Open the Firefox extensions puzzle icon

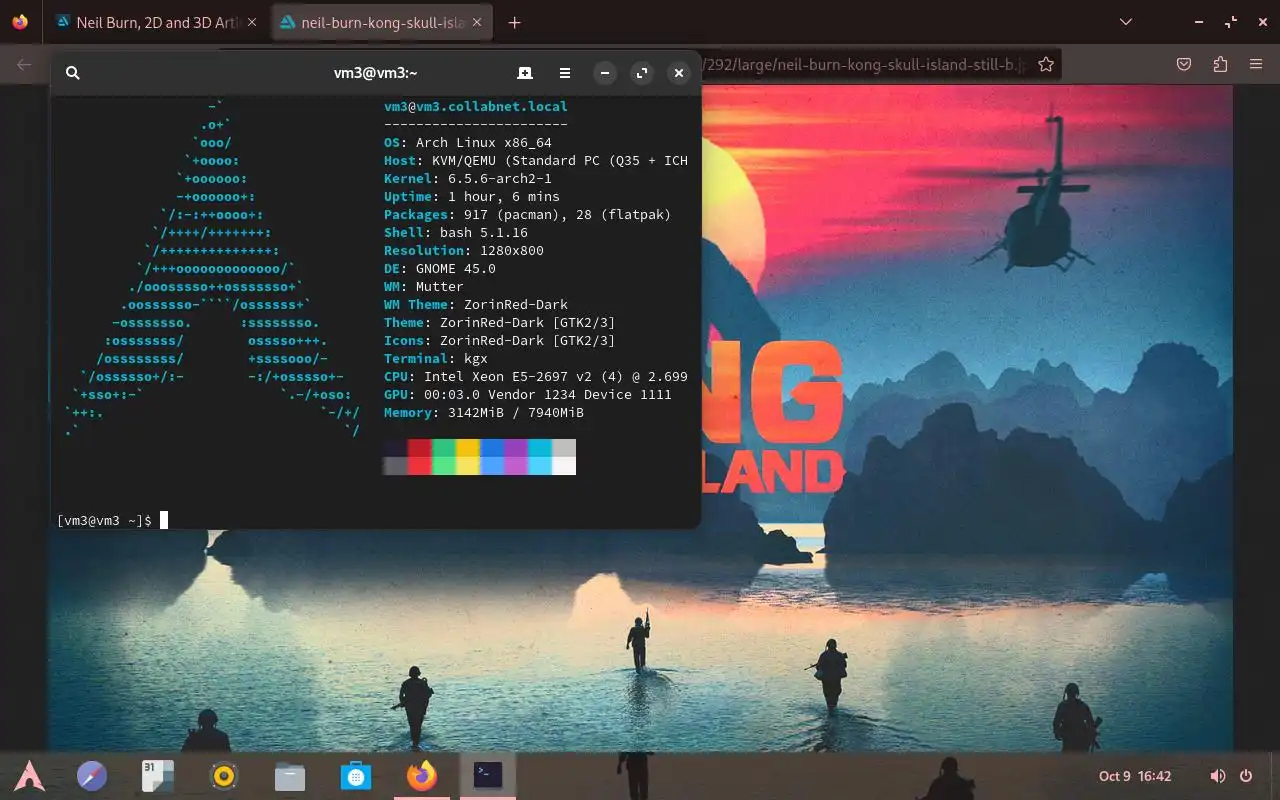1220,64
